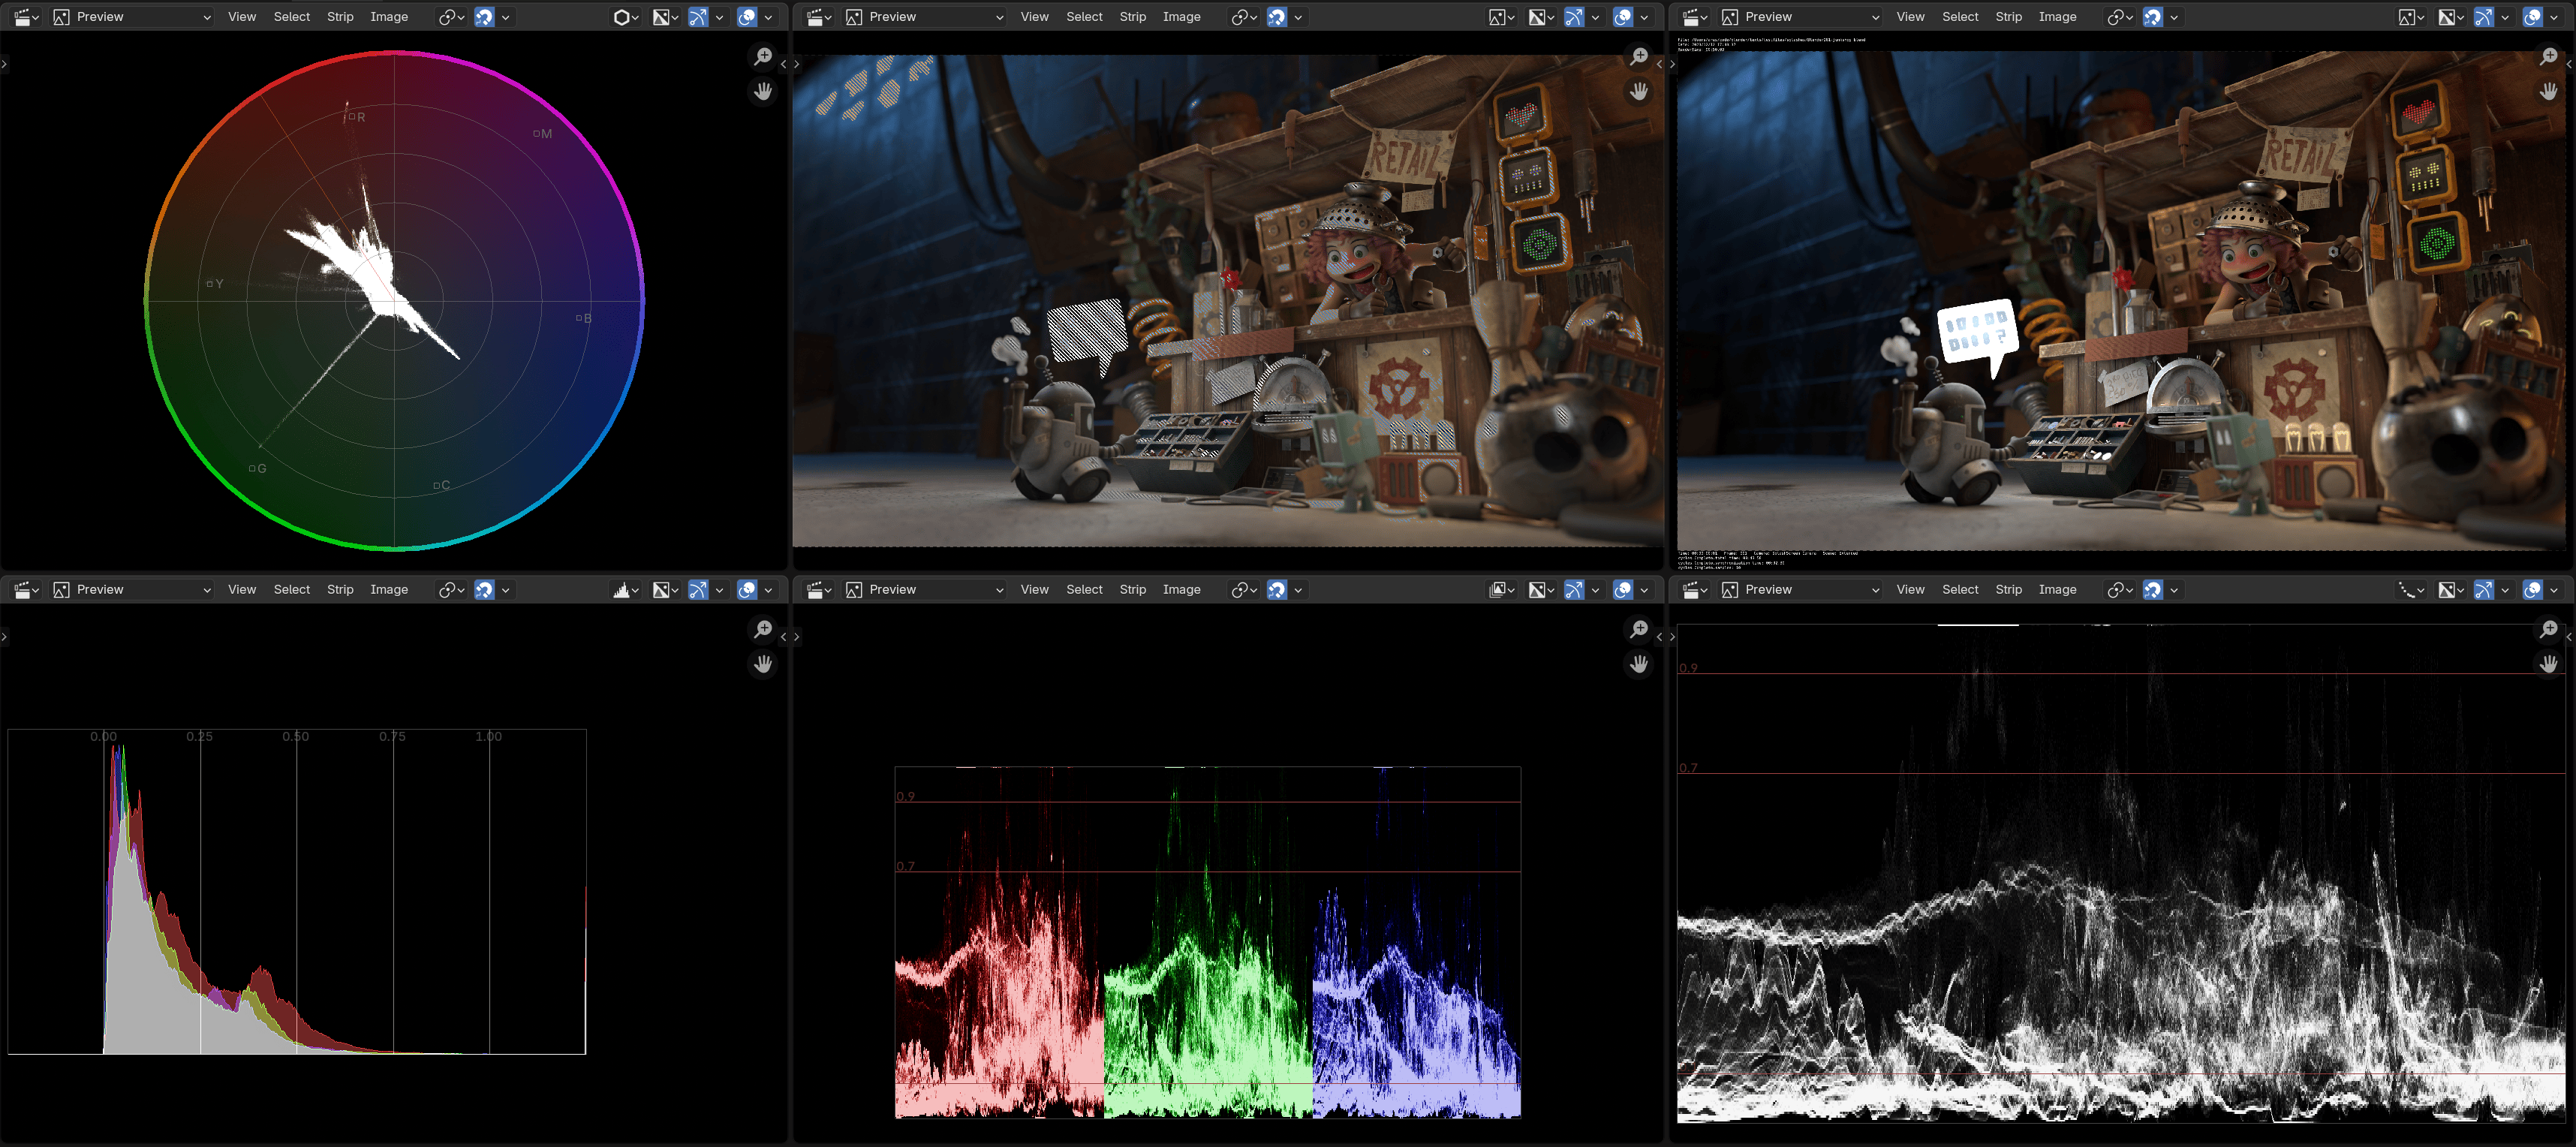Viewport: 2576px width, 1147px height.
Task: Open editor type menu in top-right image panel
Action: 1695,17
